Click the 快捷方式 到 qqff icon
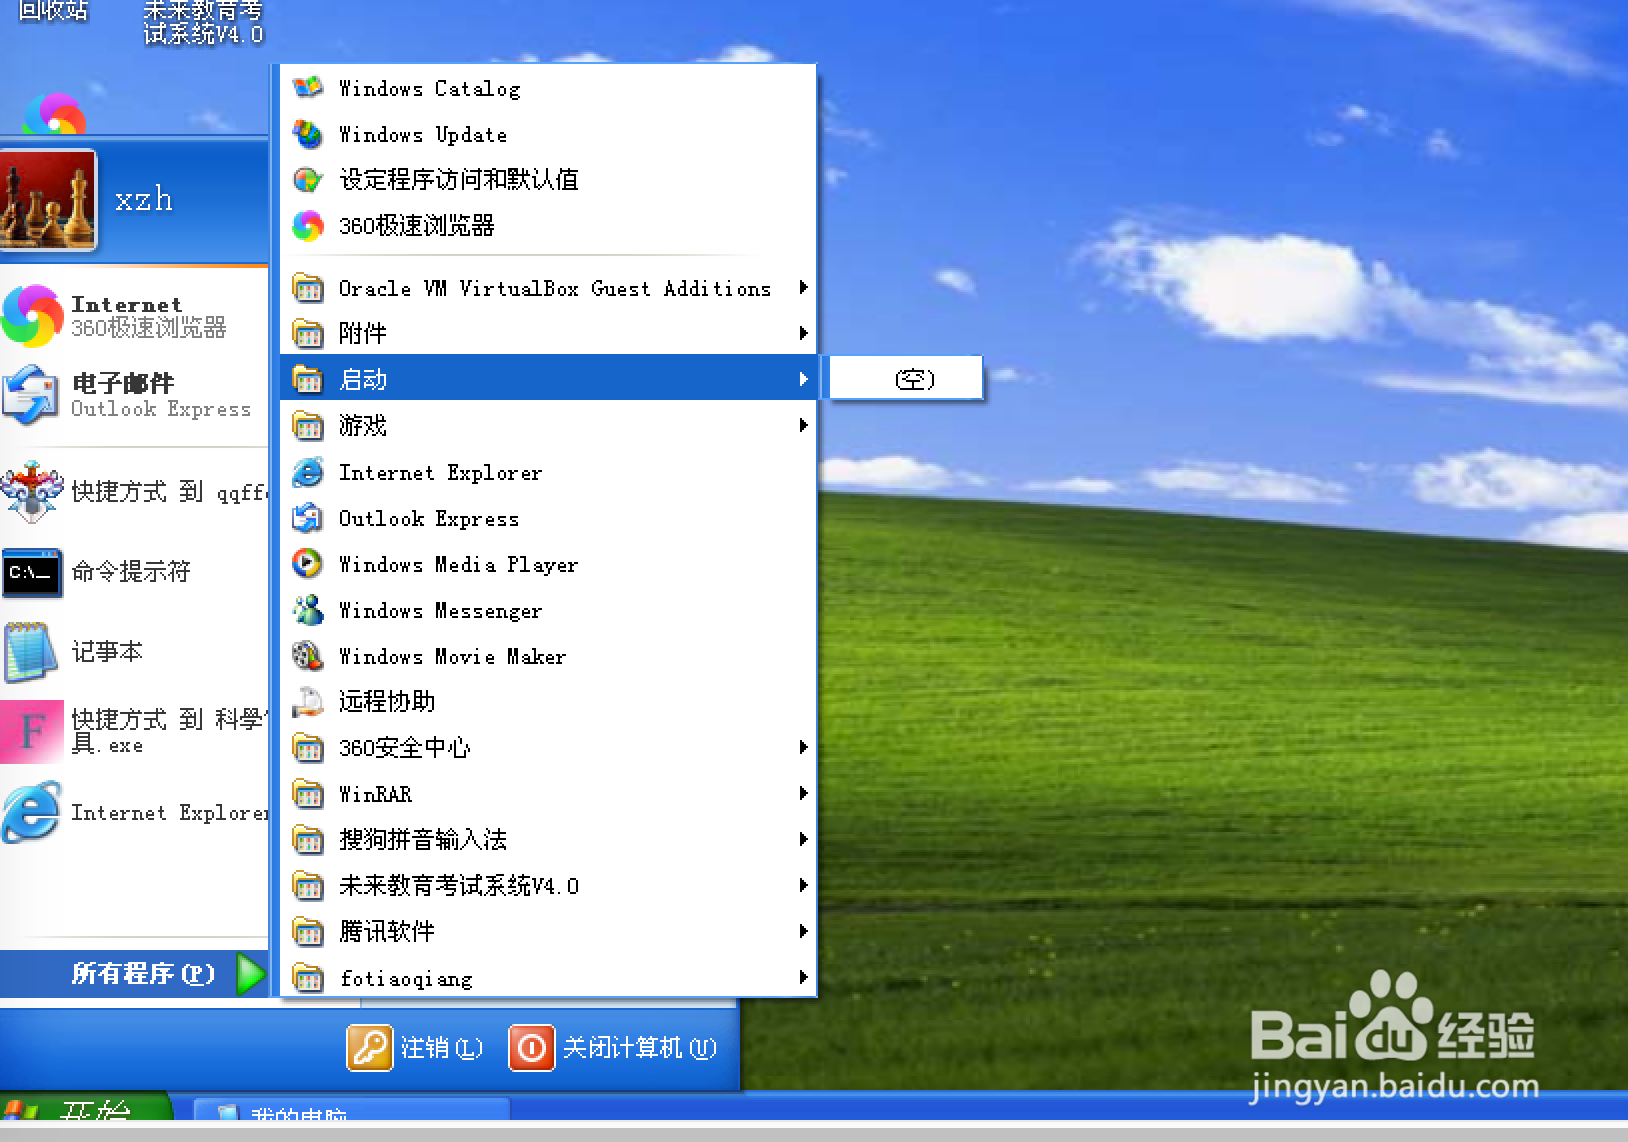 click(32, 492)
